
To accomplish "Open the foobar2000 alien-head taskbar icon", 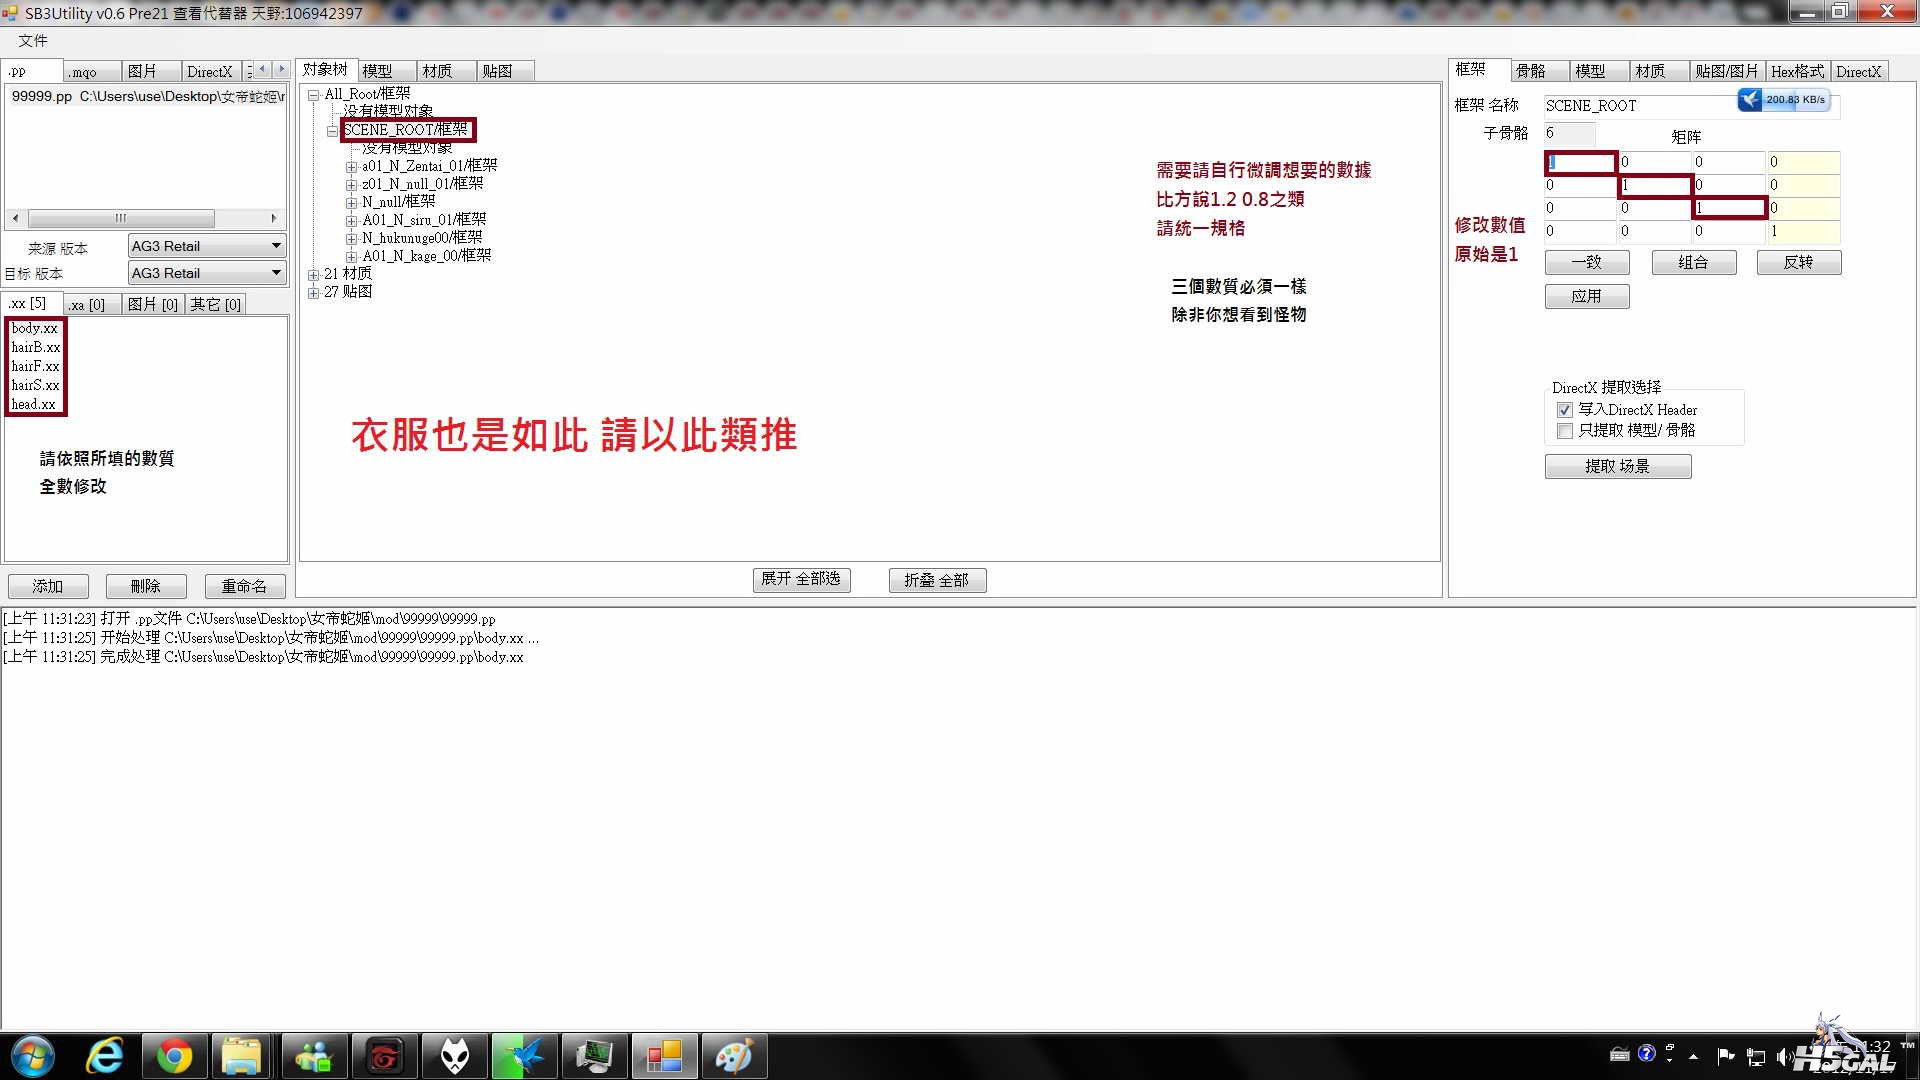I will (455, 1056).
